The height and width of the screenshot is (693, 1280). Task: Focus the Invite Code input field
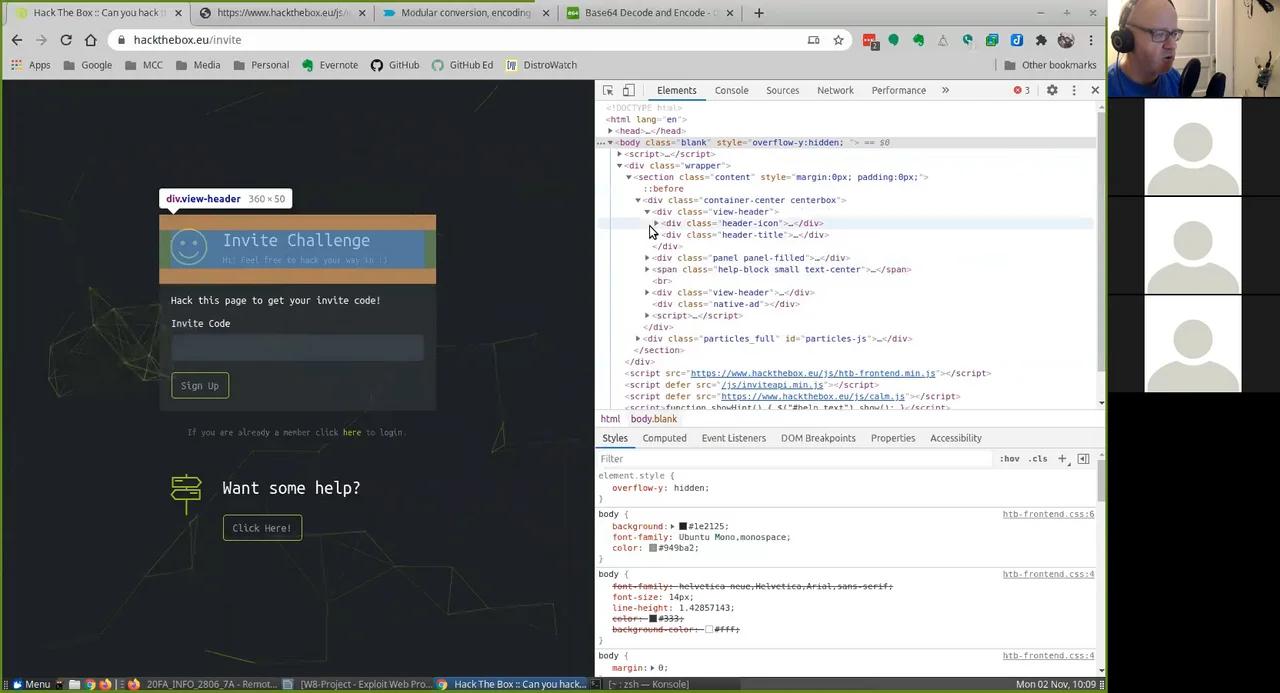point(296,348)
